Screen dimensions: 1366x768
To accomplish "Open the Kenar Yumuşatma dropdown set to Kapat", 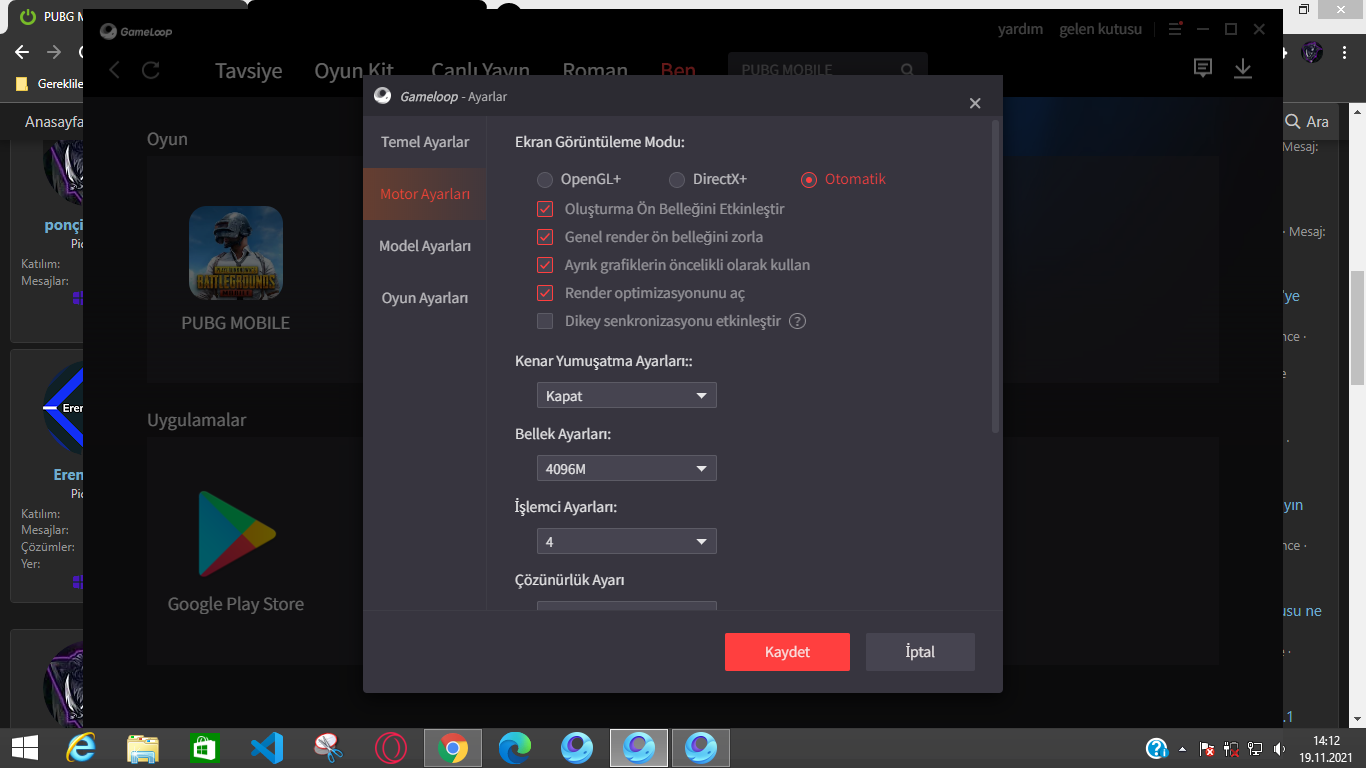I will pos(627,396).
